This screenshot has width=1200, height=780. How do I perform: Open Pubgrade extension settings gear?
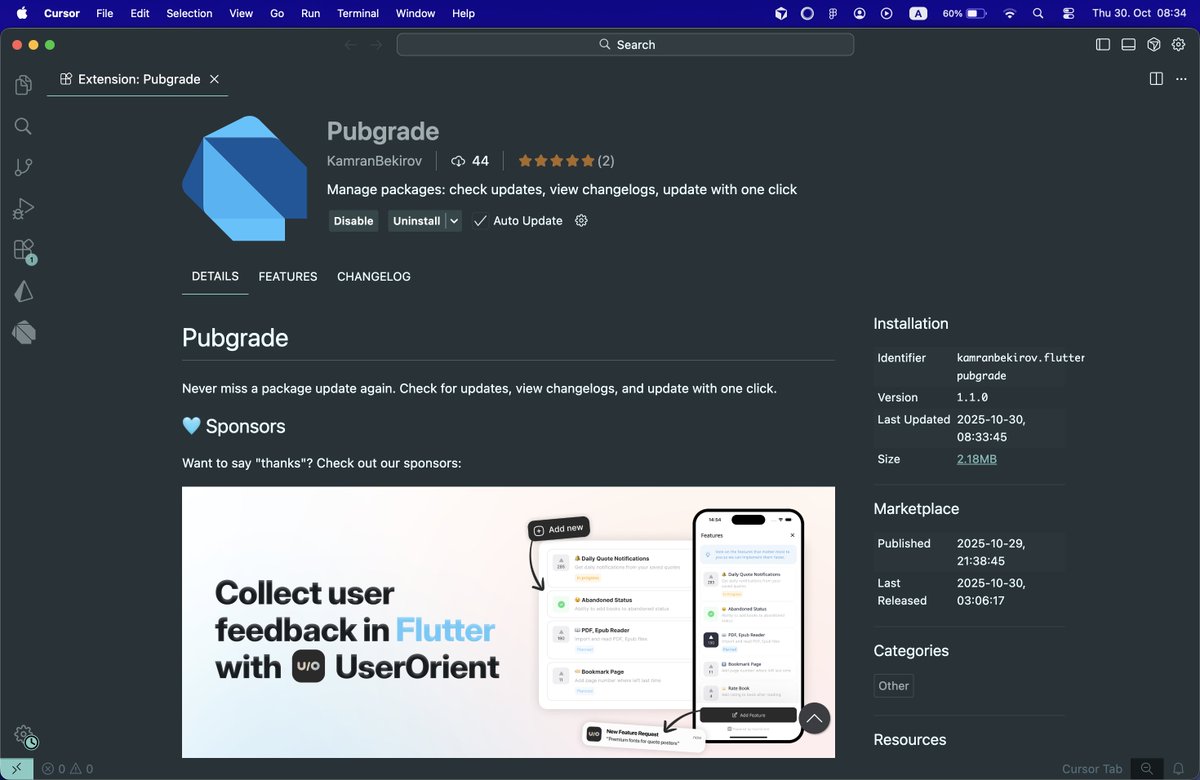(x=581, y=220)
